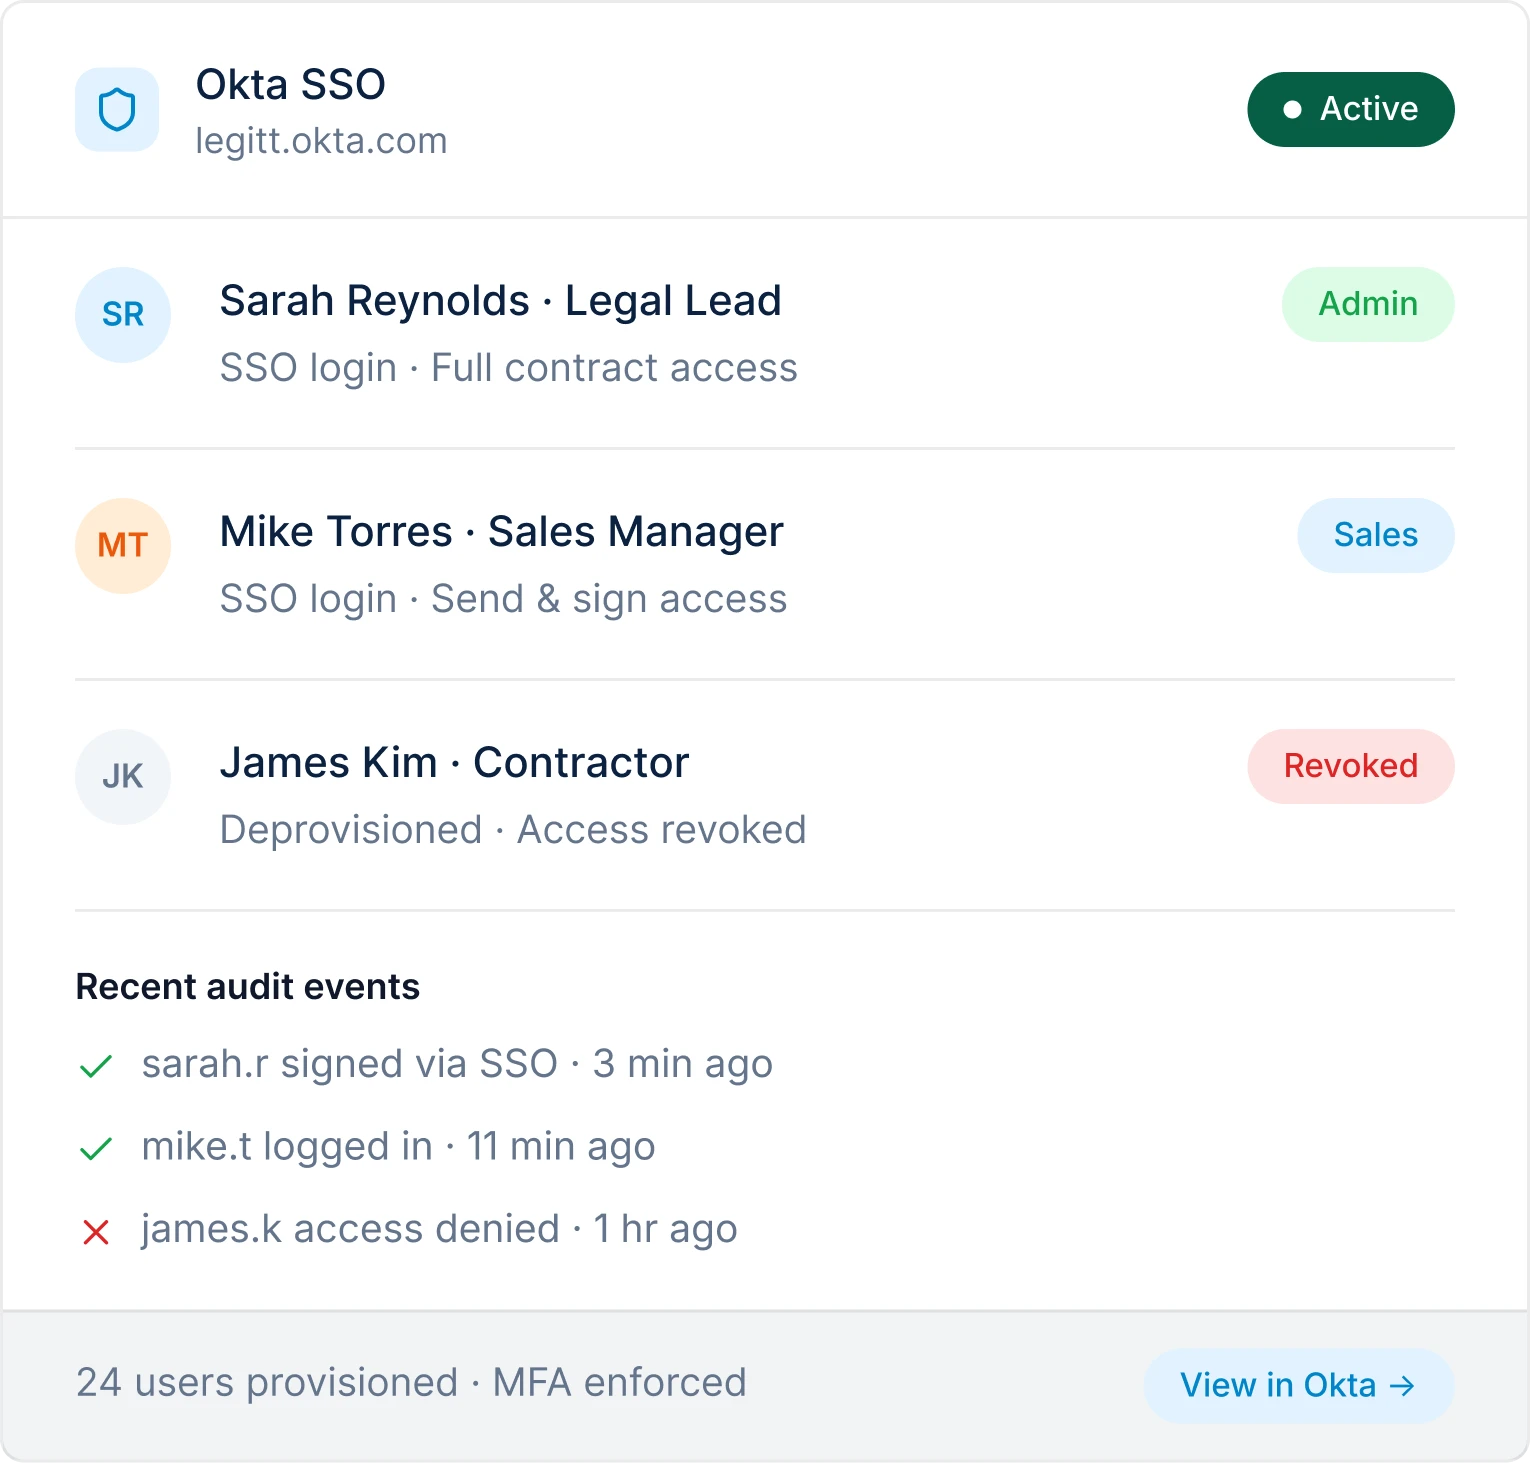Select Sarah Reynolds' SR avatar

122,314
